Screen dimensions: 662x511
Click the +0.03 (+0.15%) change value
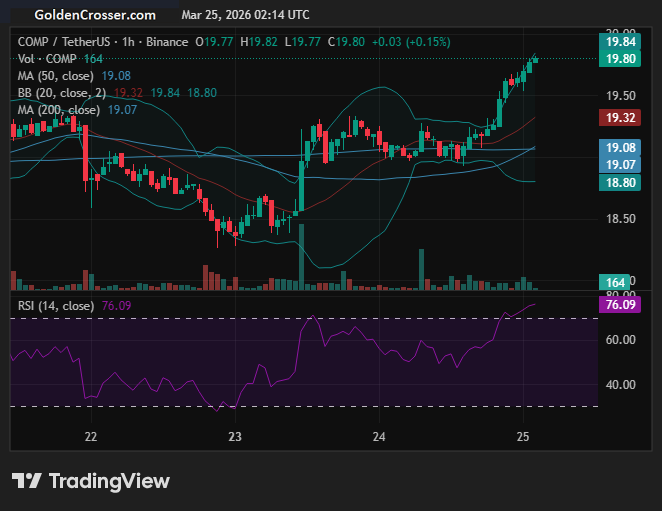coord(411,42)
